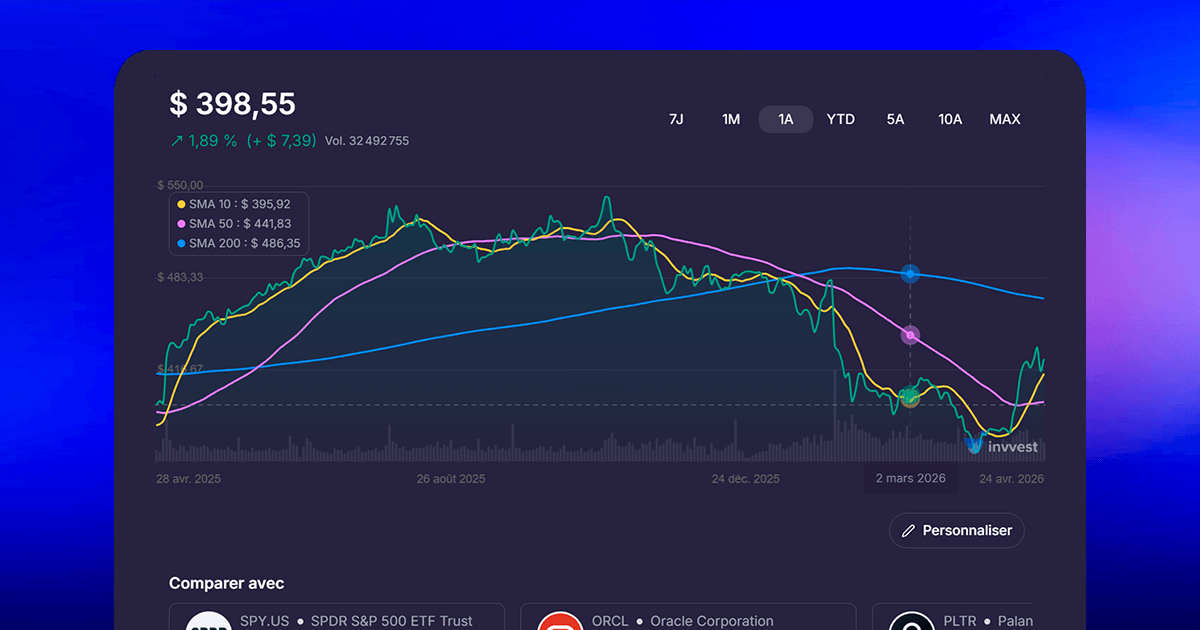Click the pink SMA 50 crosshair marker
The image size is (1200, 630).
[x=910, y=335]
